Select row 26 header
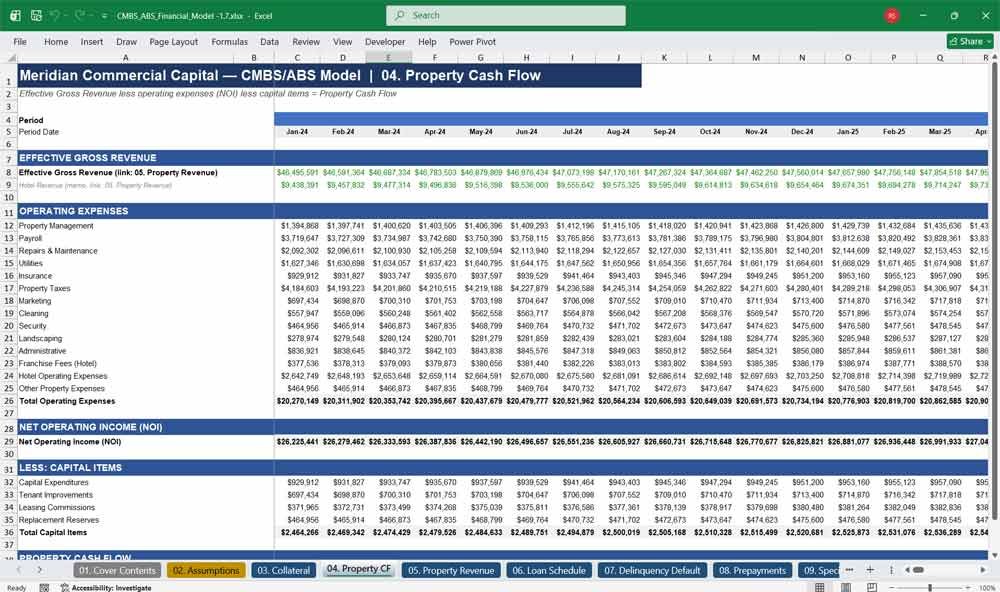 tap(9, 401)
